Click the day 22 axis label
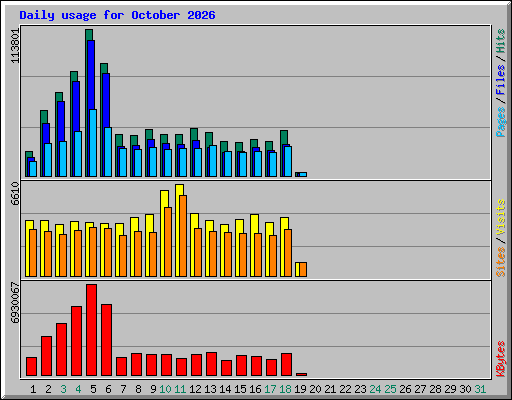512x400 pixels. pyautogui.click(x=345, y=389)
